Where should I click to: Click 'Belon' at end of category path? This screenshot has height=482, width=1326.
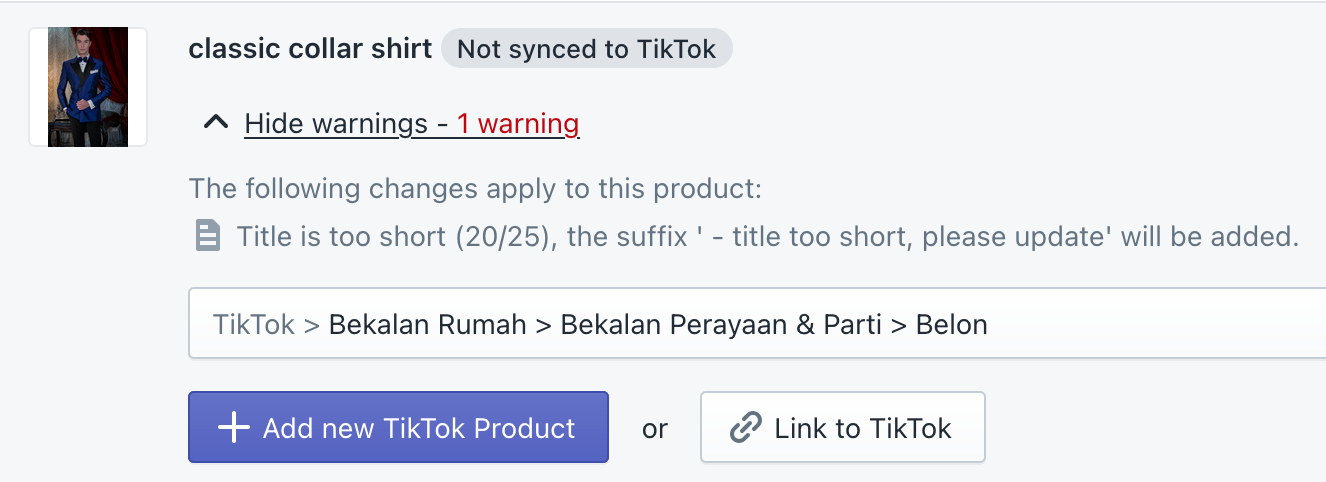pyautogui.click(x=952, y=324)
